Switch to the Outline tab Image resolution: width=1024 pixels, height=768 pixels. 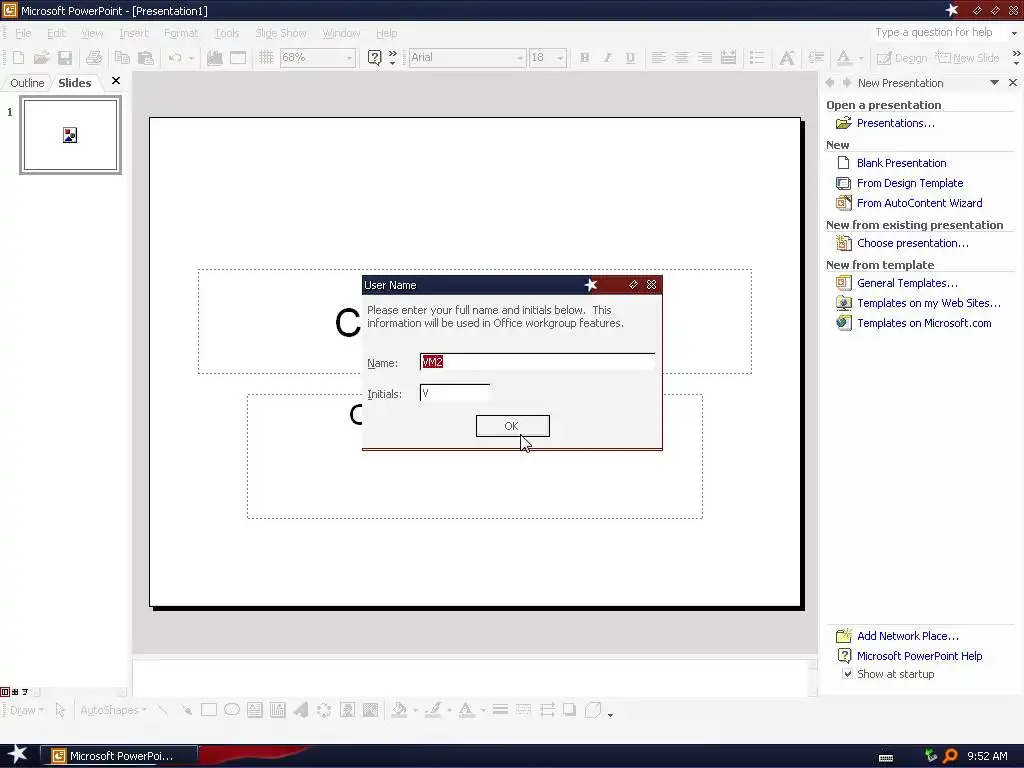(27, 83)
